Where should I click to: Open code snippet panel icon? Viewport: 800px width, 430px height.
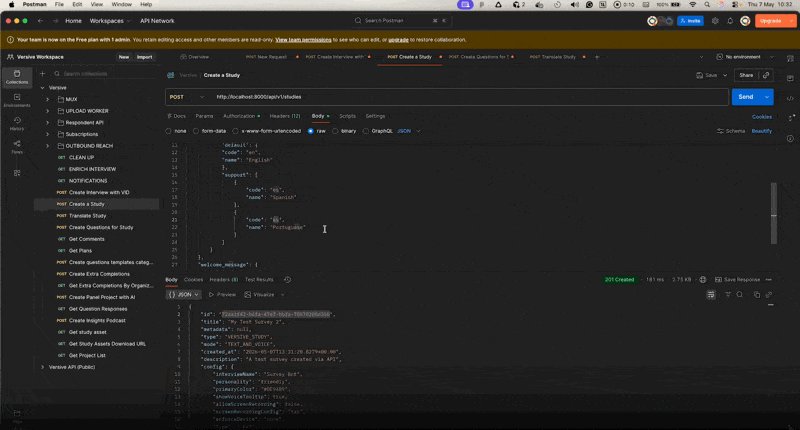[790, 98]
